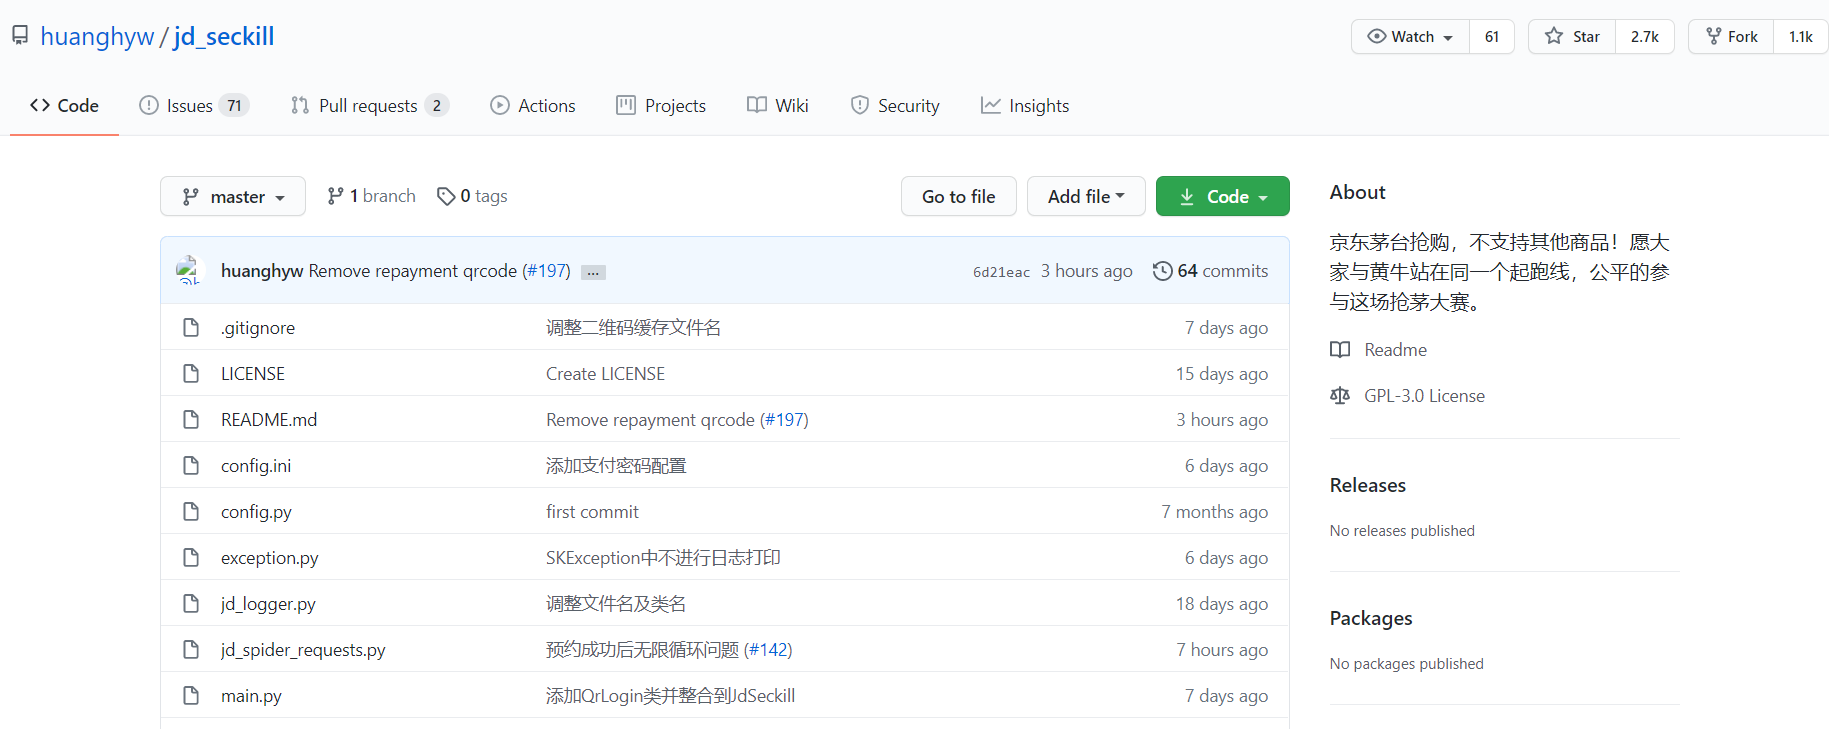Screen dimensions: 1829x729
Task: Open the jd_seckill repository link
Action: (224, 36)
